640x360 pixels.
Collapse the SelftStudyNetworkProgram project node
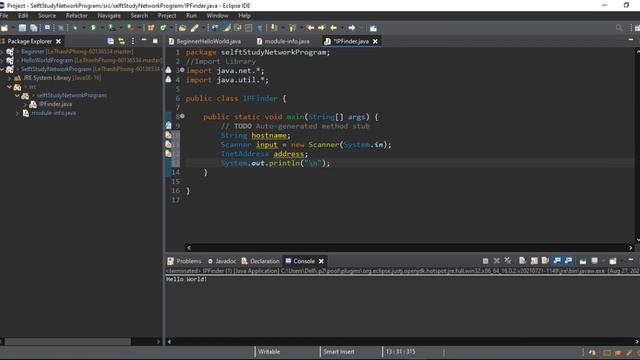(2, 69)
